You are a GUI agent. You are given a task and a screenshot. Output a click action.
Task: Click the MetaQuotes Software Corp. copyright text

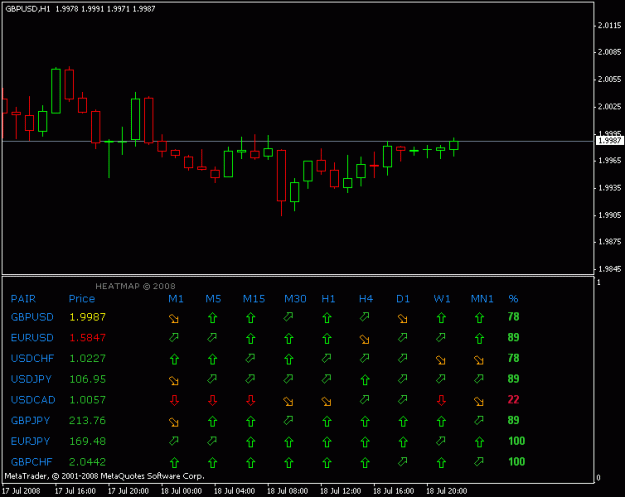pyautogui.click(x=104, y=476)
